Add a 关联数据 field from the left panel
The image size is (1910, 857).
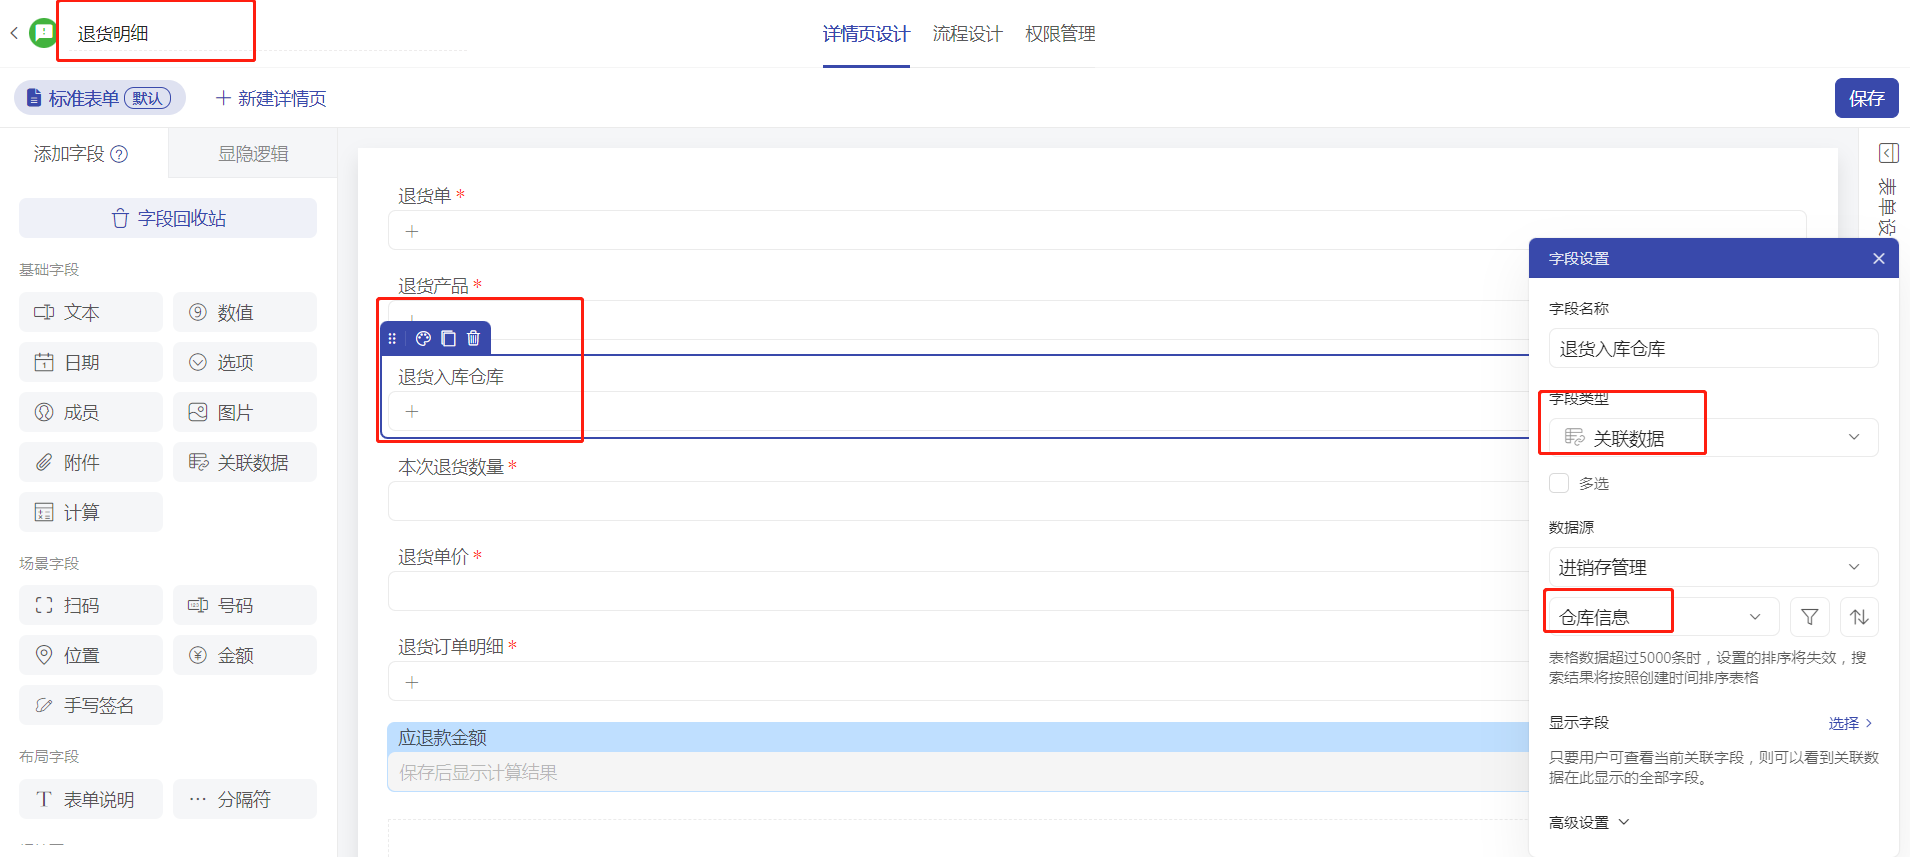(245, 462)
